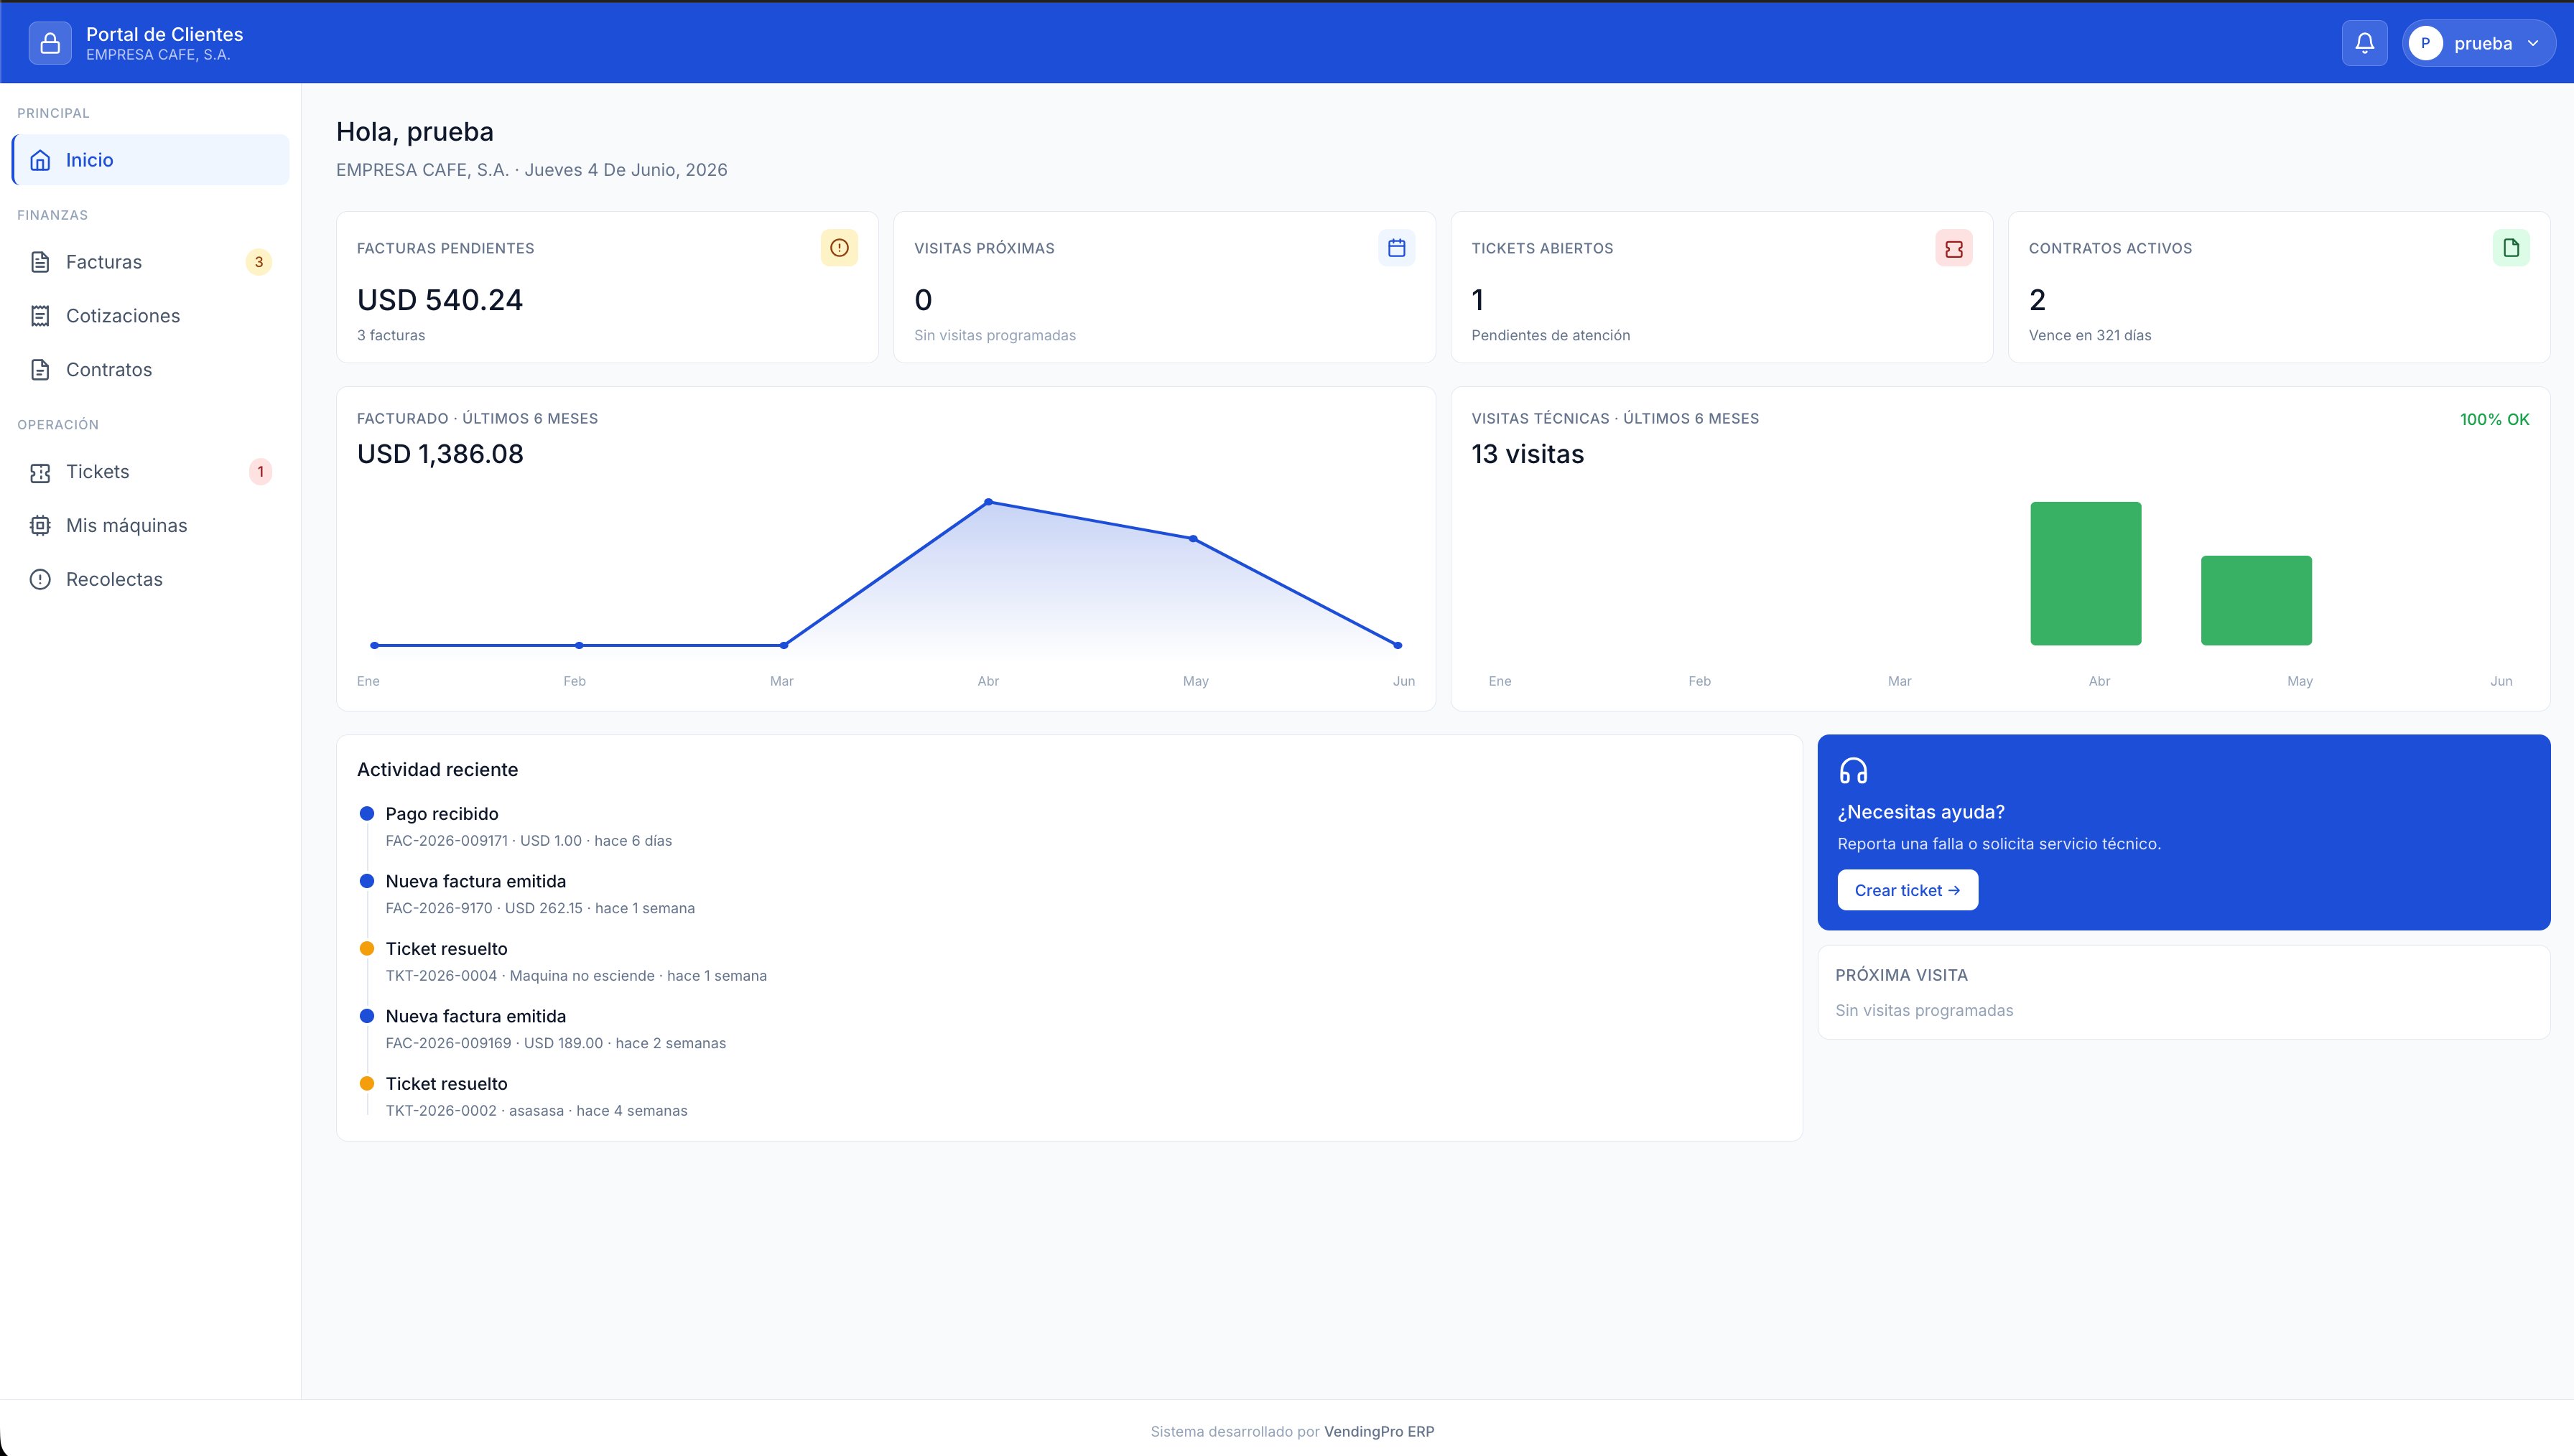2574x1456 pixels.
Task: Click 'Pendientes de atención' text
Action: (x=1550, y=336)
